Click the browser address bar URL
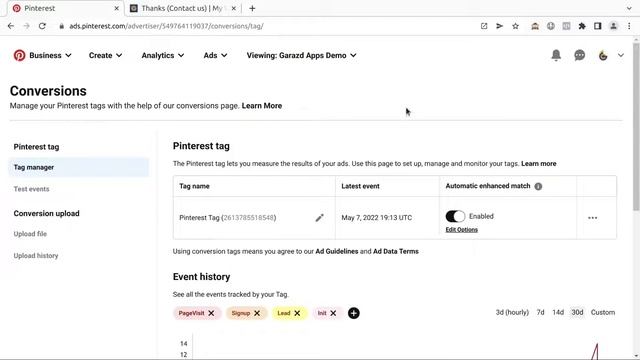 (166, 26)
